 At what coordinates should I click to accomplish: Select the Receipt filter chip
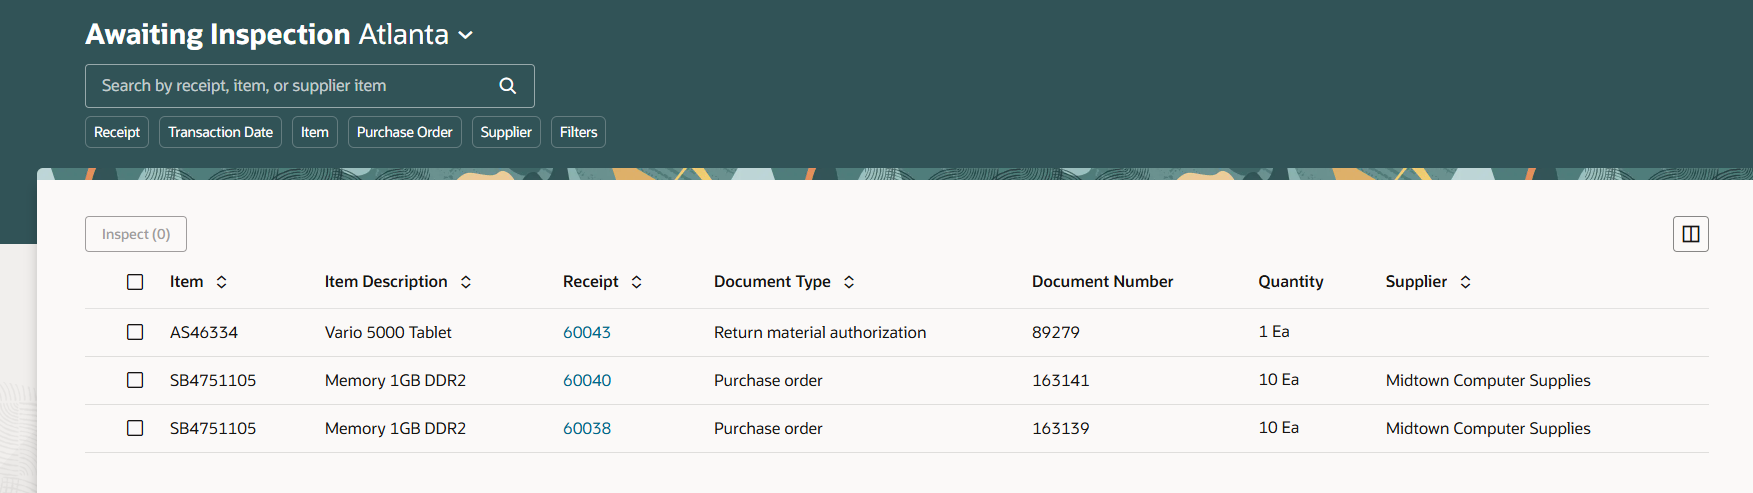click(x=117, y=132)
